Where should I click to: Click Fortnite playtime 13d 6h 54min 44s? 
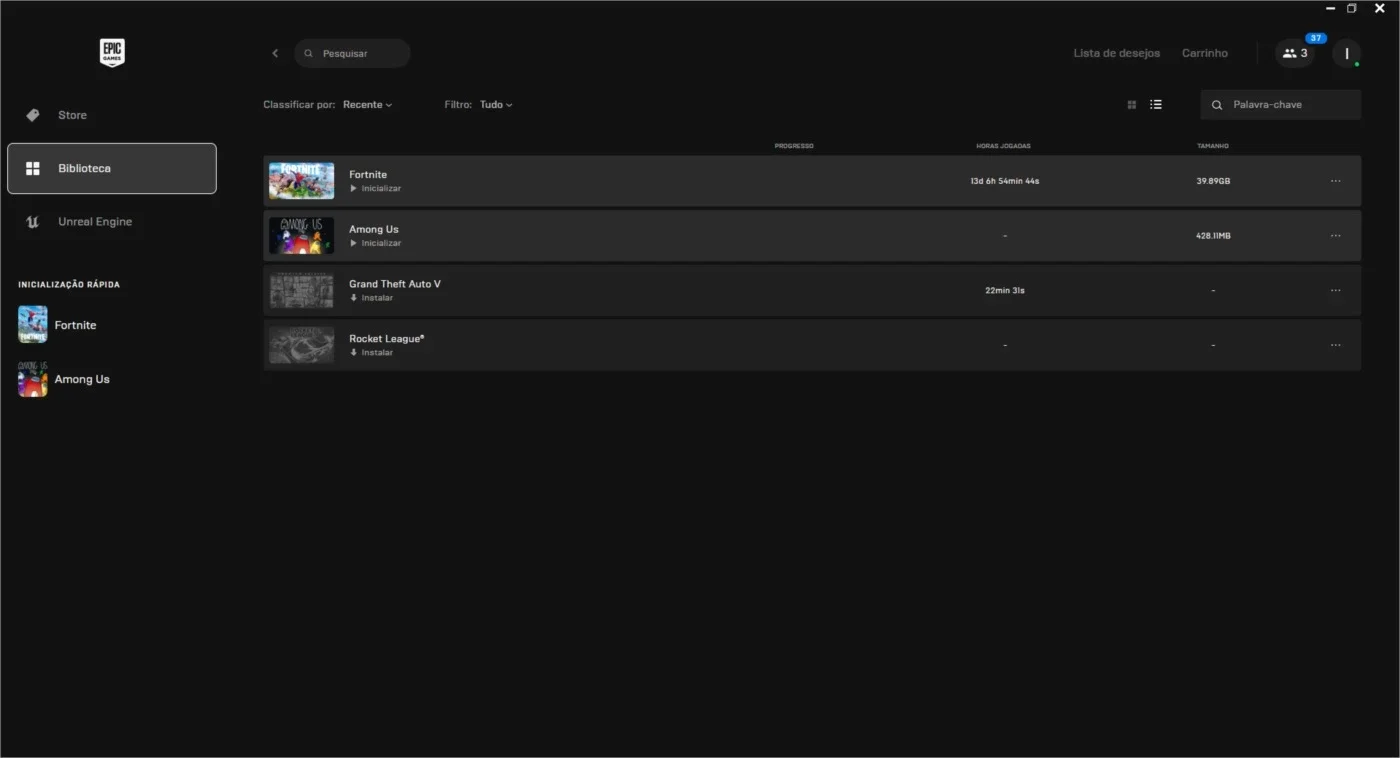point(1005,181)
